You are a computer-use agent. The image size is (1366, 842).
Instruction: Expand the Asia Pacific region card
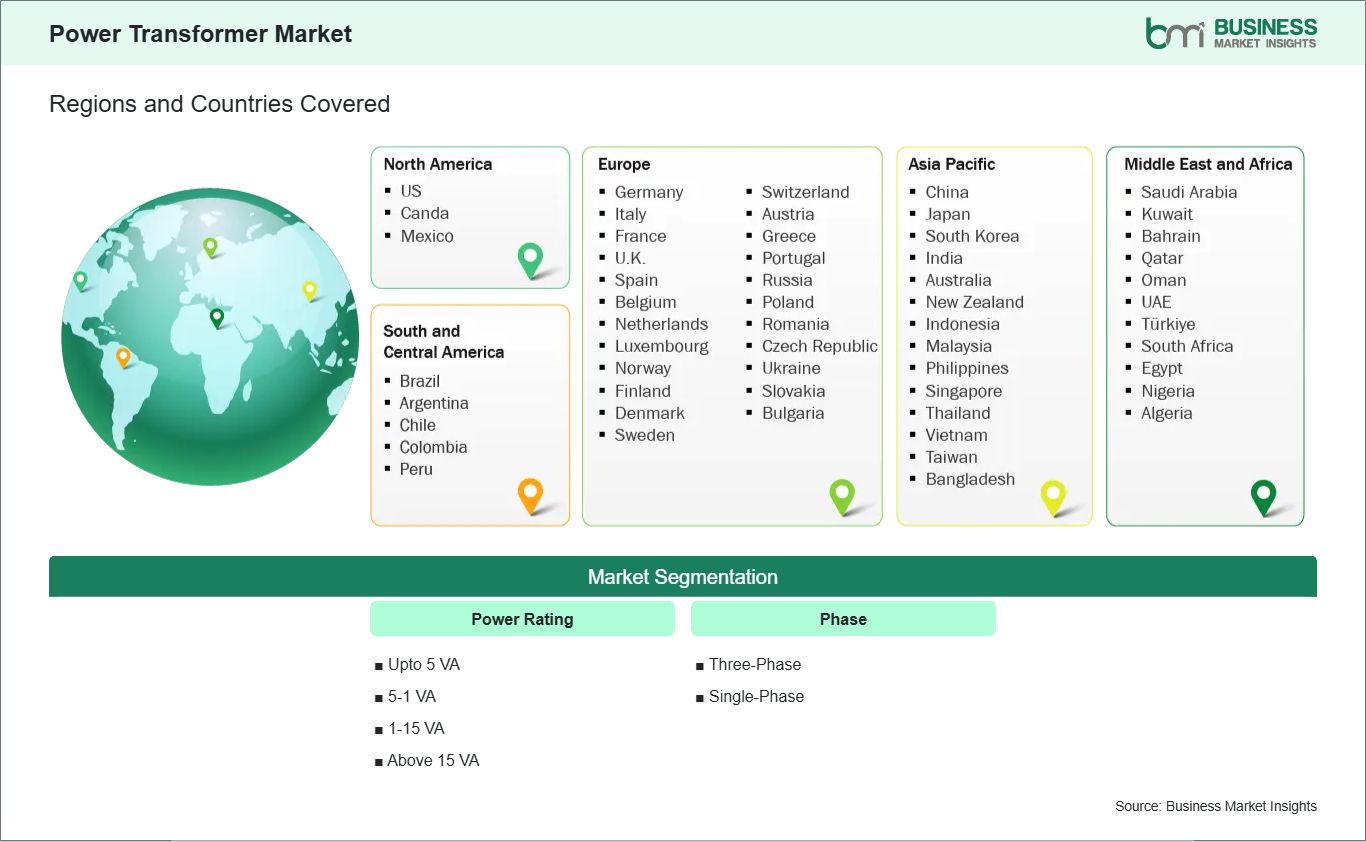click(994, 335)
